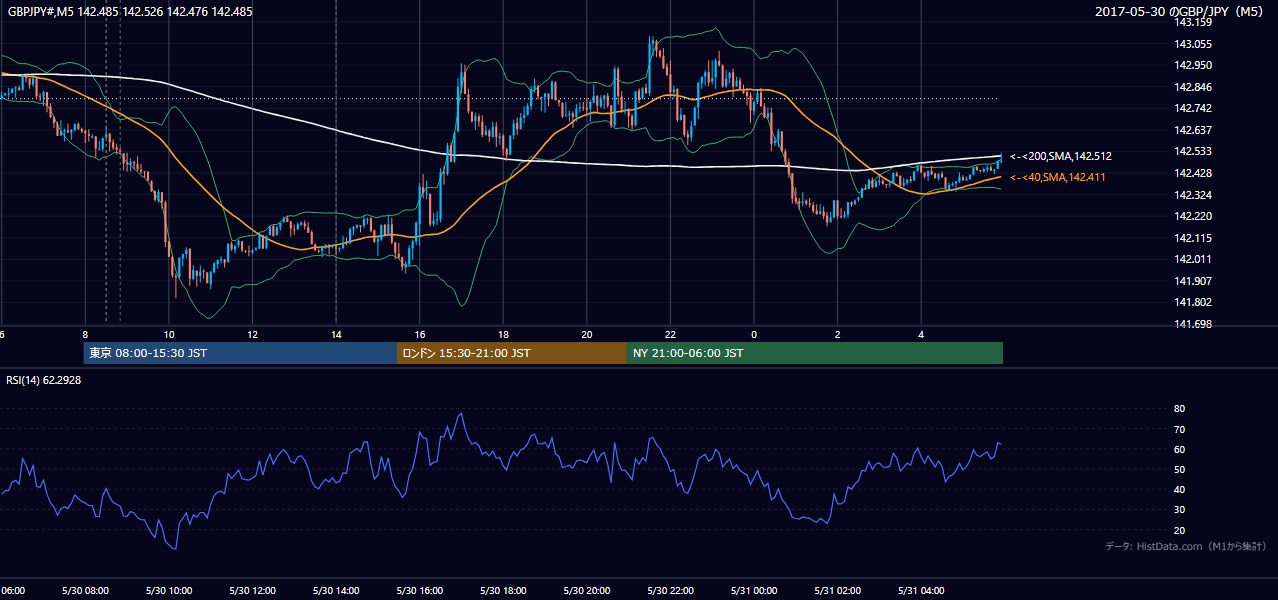Click the RSI scale value 30
The height and width of the screenshot is (600, 1278).
tap(1179, 510)
